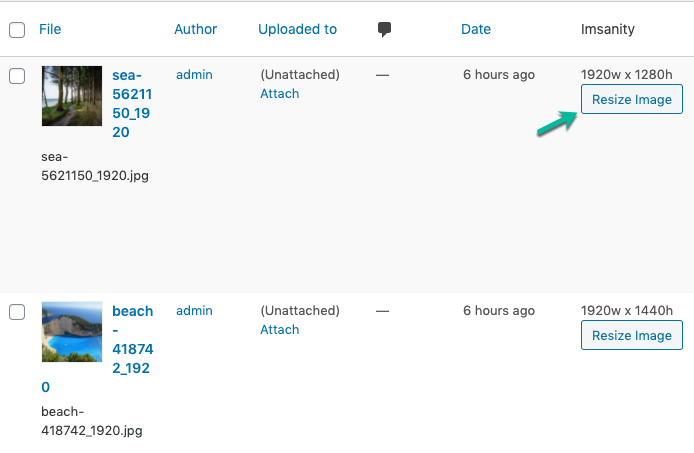Attach the sea image to a post
694x453 pixels.
(280, 93)
